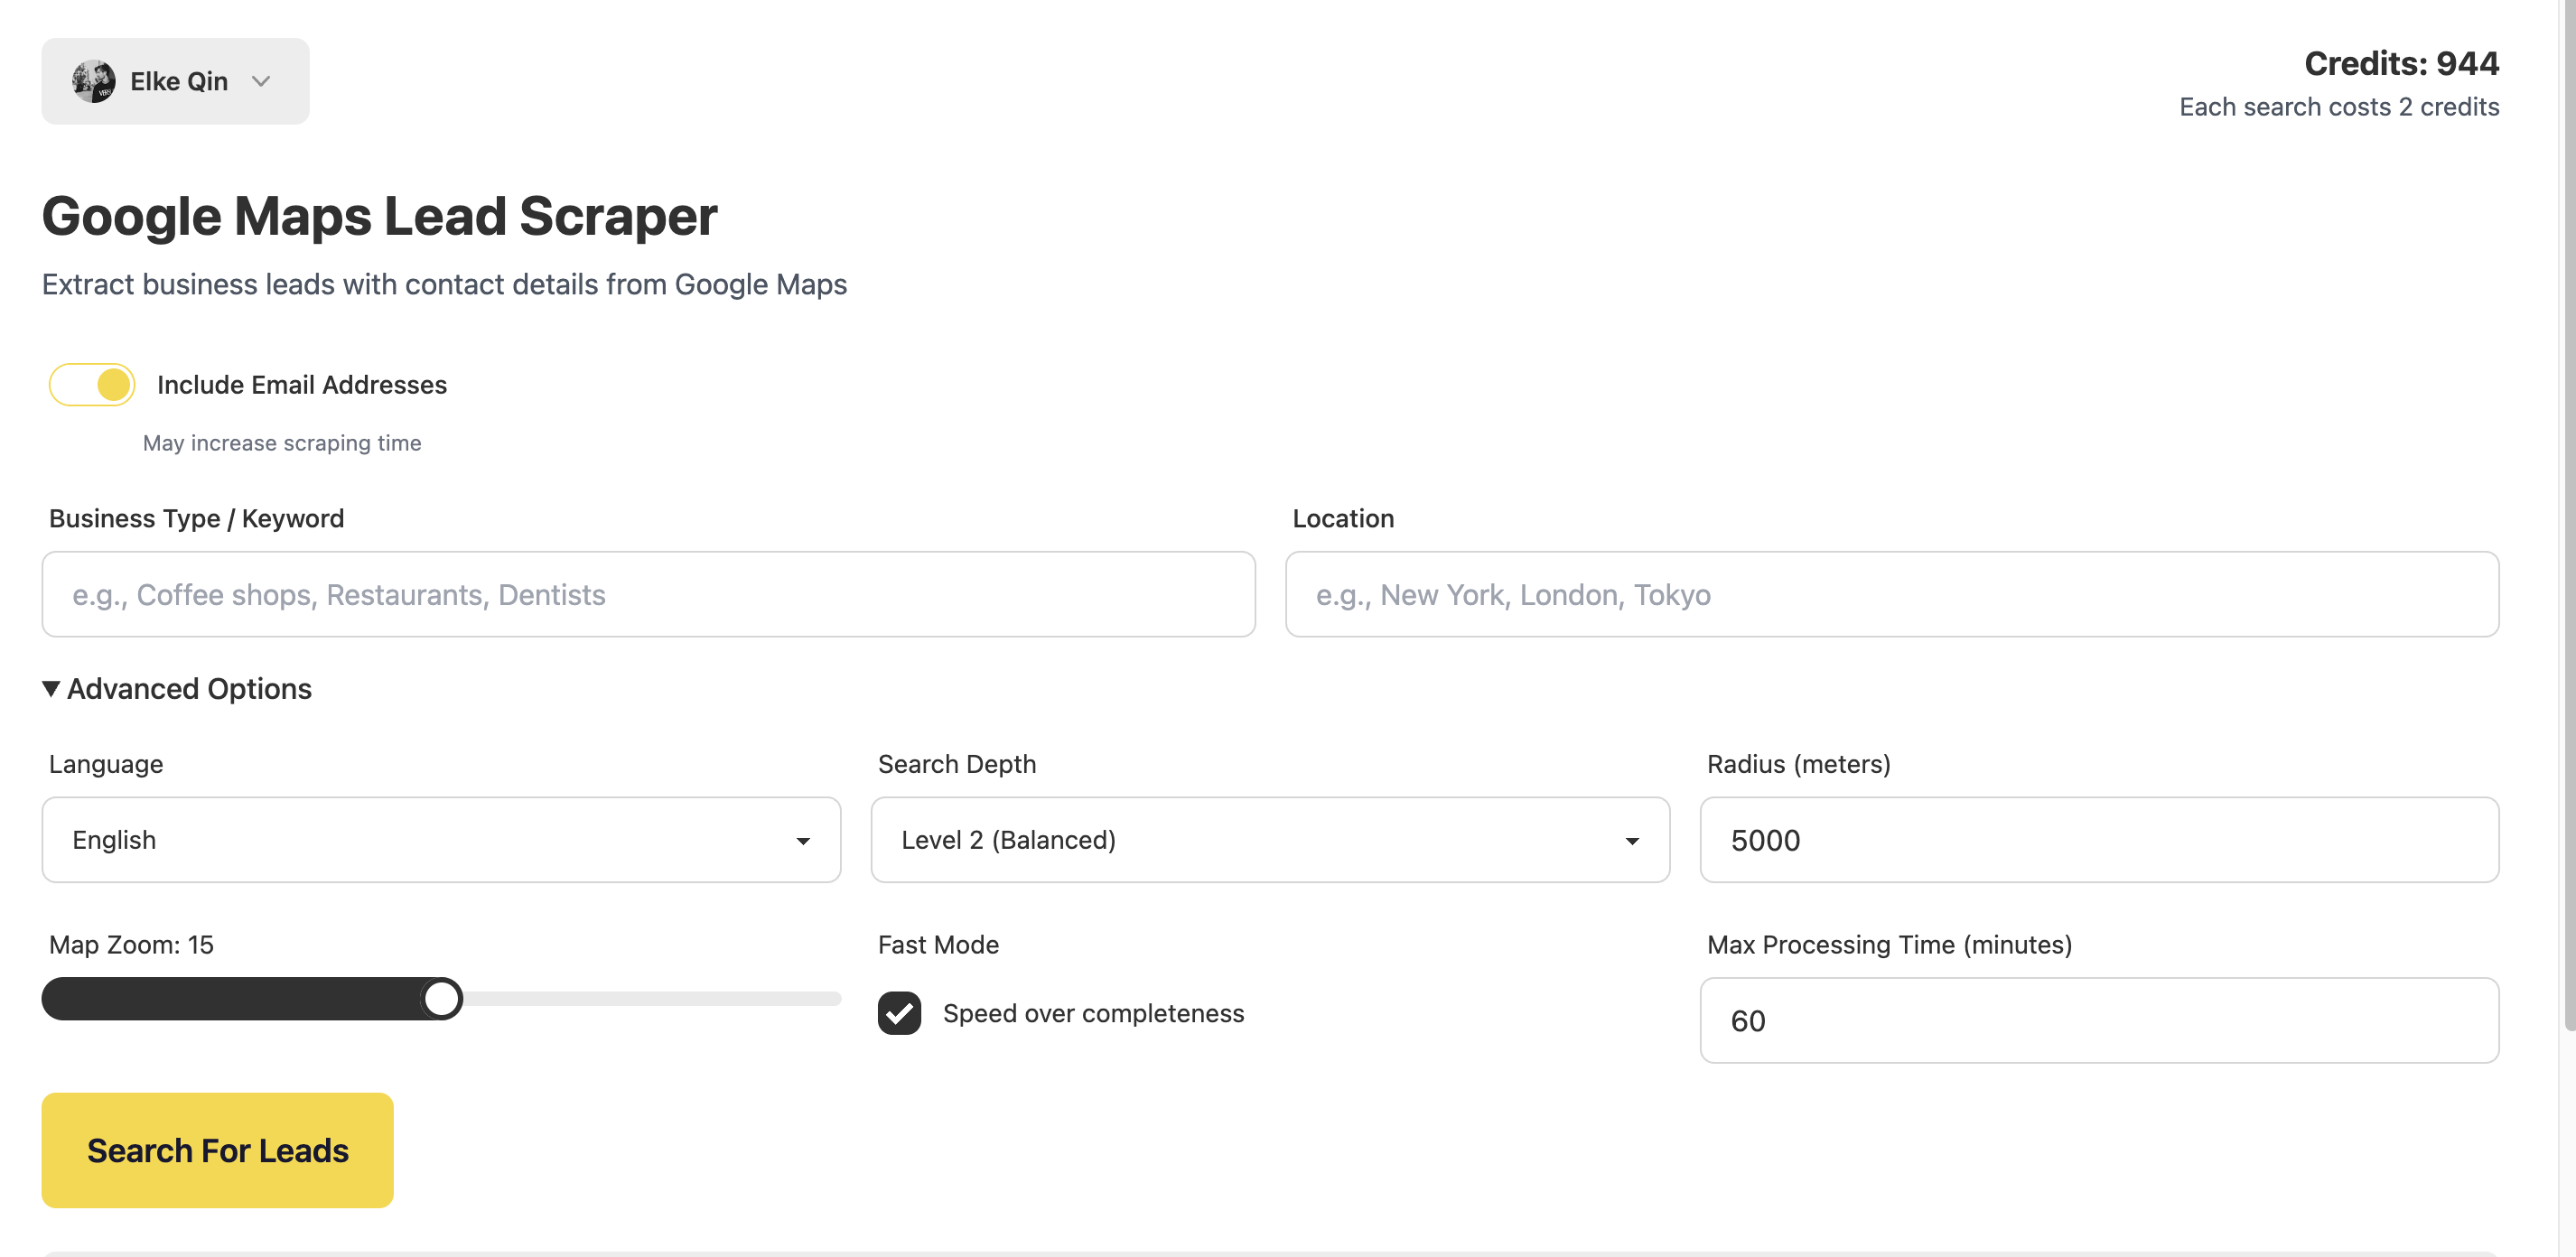
Task: Click the Radius (meters) field
Action: click(x=2098, y=840)
